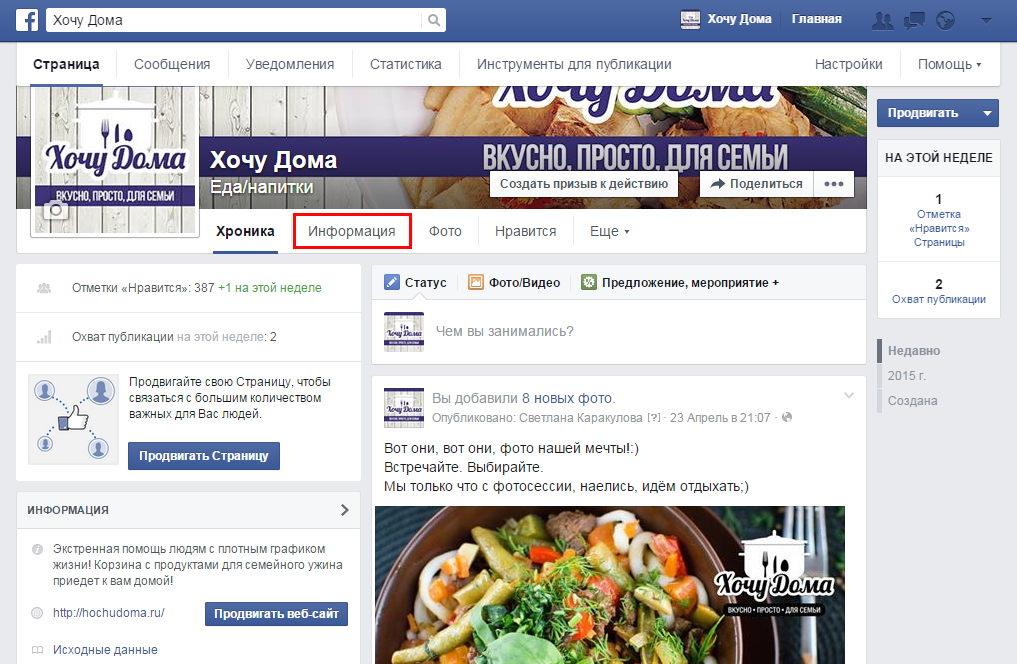1017x664 pixels.
Task: Open friend requests icon in top bar
Action: [882, 21]
